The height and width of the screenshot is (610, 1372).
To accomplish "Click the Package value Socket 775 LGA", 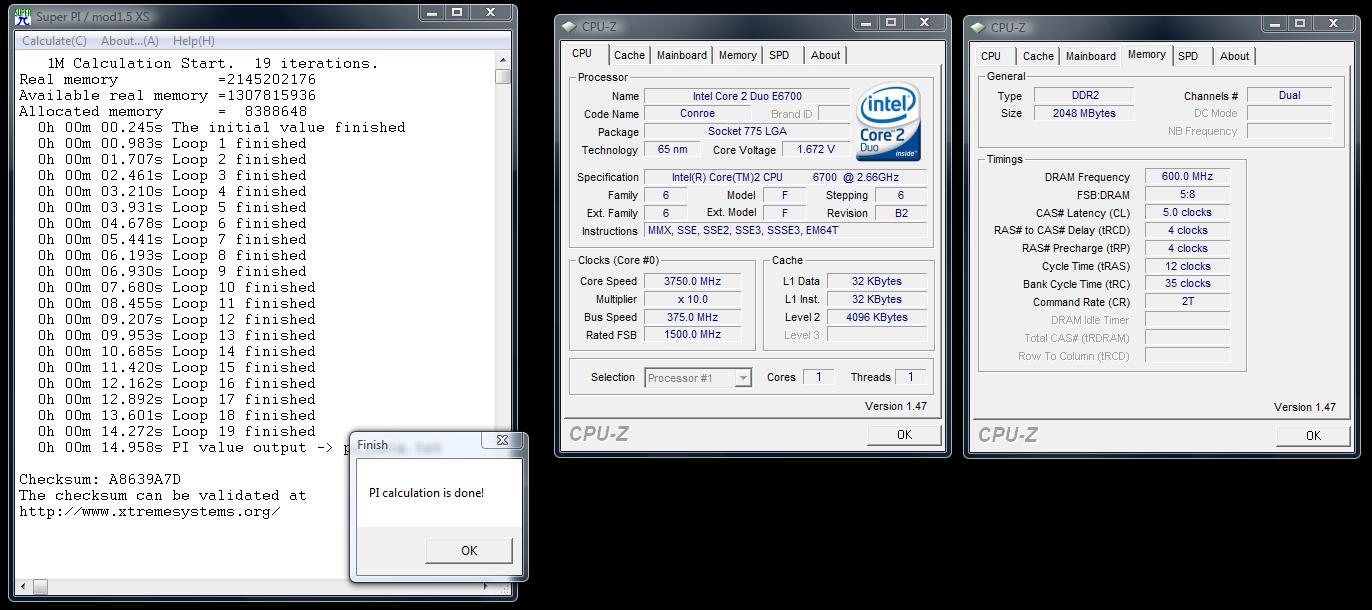I will click(747, 131).
